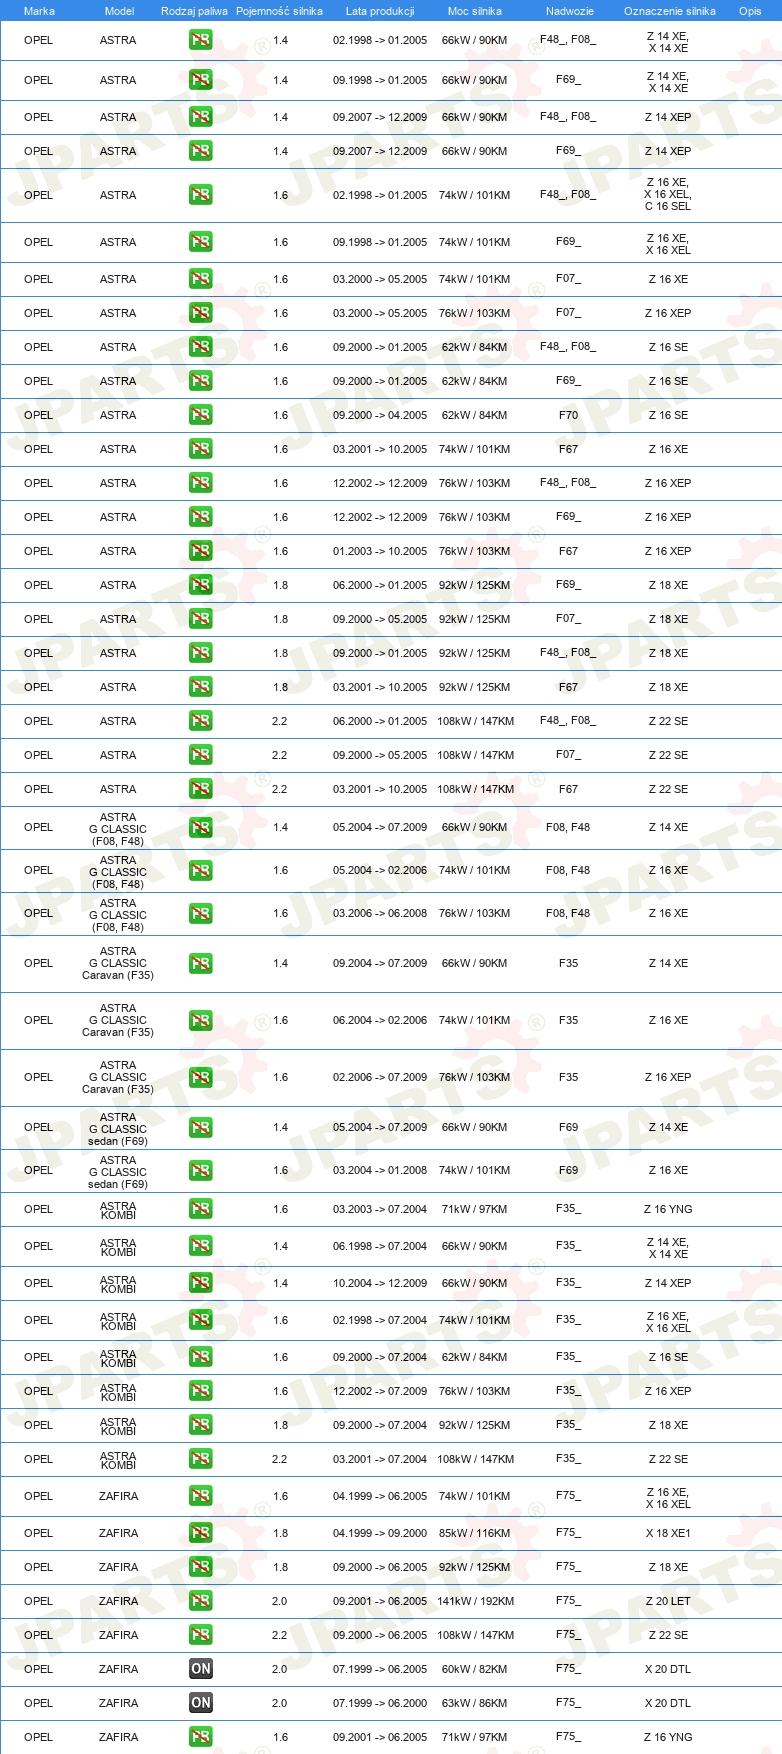
Task: Click the 'Opis' column header
Action: coord(750,11)
